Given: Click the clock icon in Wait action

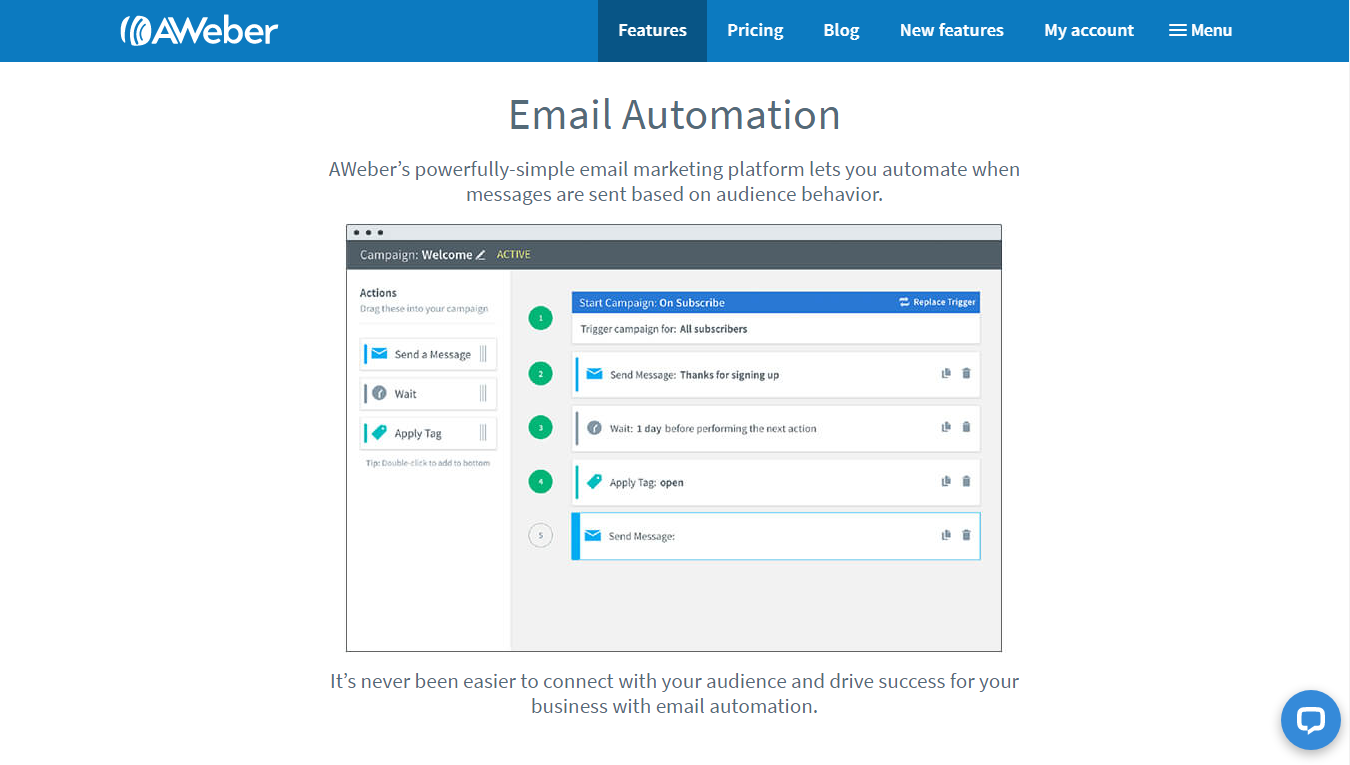Looking at the screenshot, I should pos(379,393).
